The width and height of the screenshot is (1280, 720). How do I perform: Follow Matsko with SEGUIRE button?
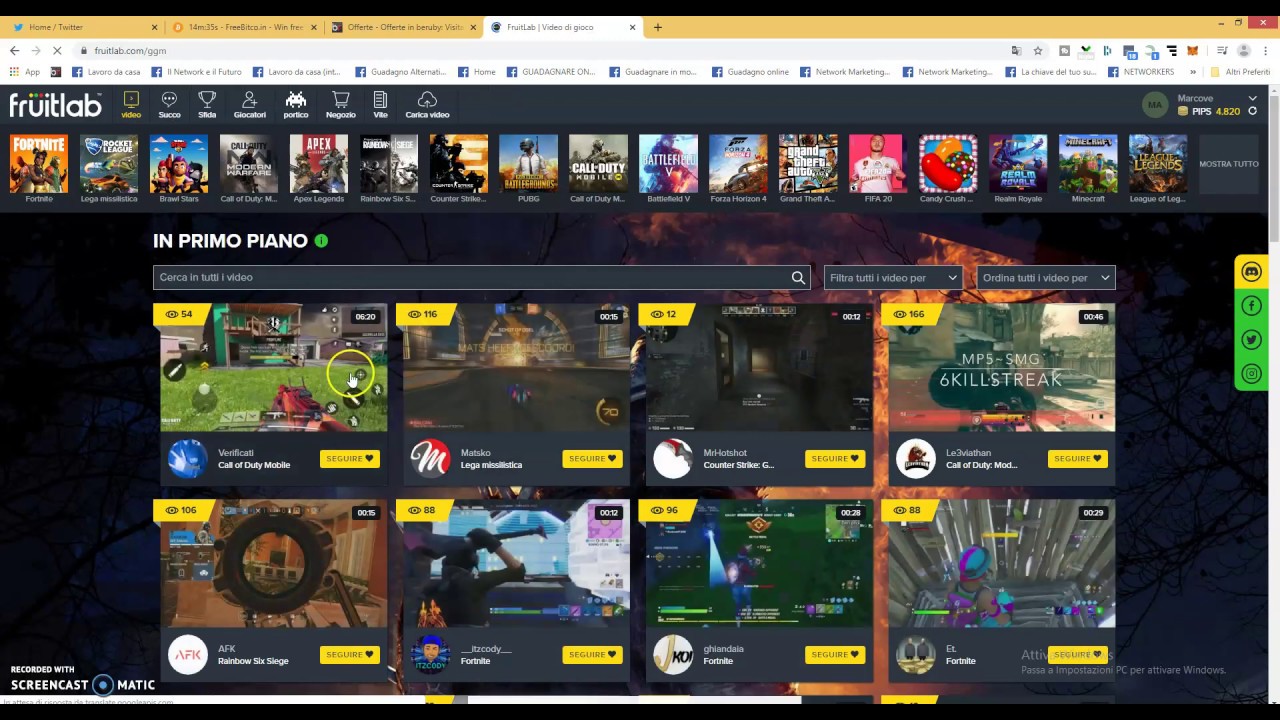pyautogui.click(x=592, y=459)
